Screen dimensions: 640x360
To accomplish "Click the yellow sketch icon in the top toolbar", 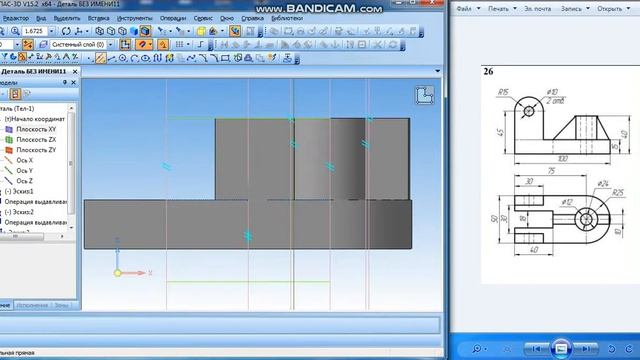I will (201, 31).
